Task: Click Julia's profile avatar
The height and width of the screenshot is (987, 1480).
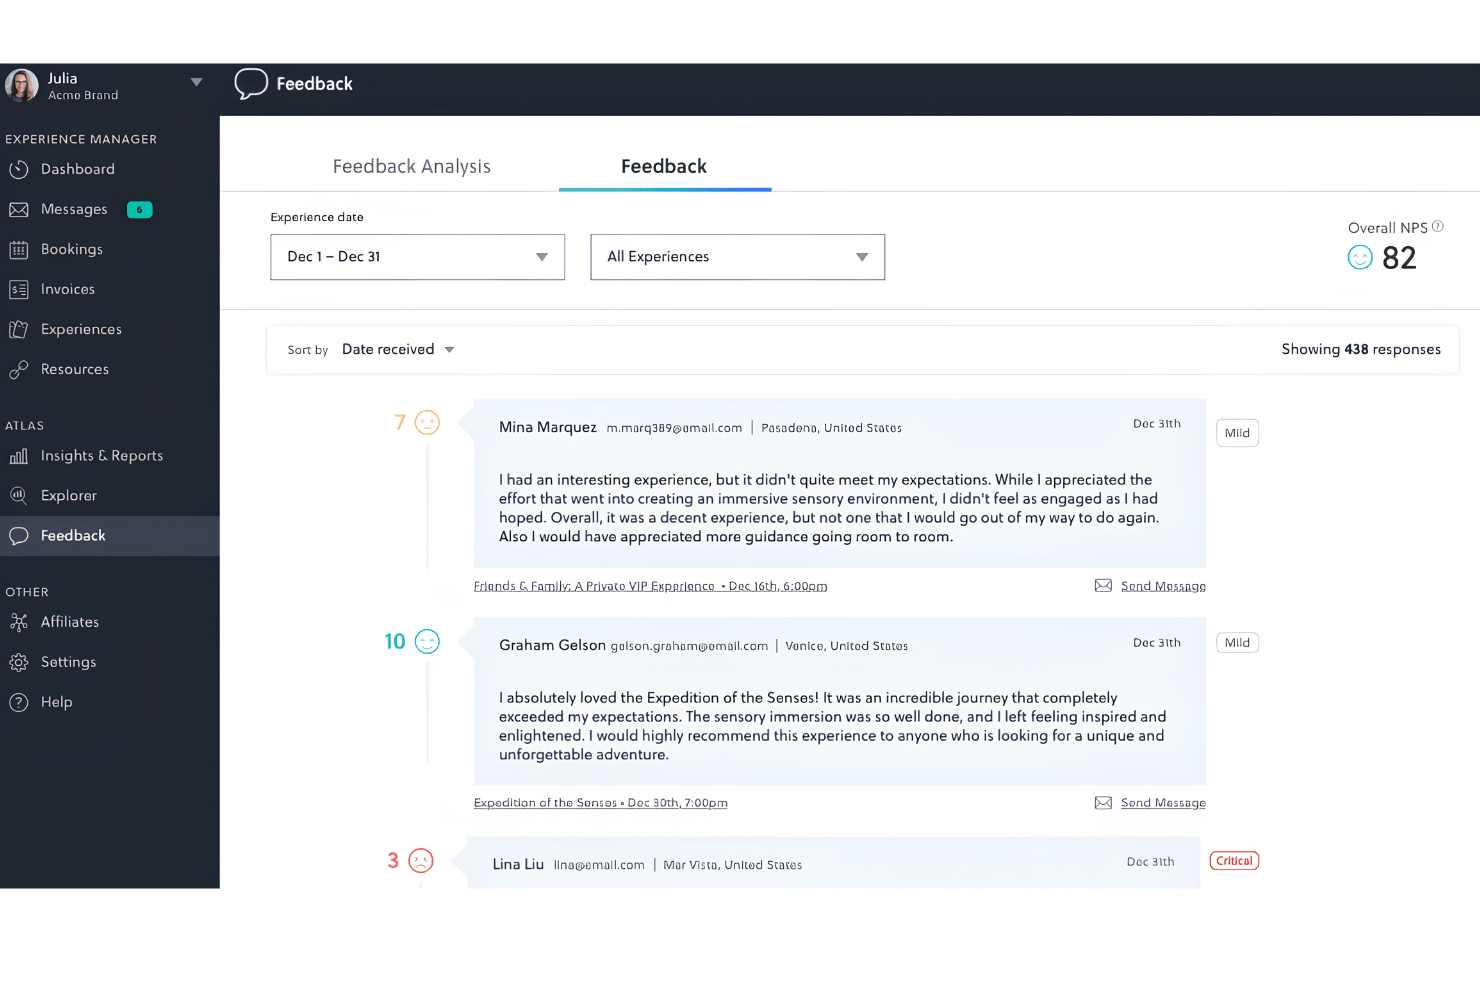Action: tap(22, 85)
